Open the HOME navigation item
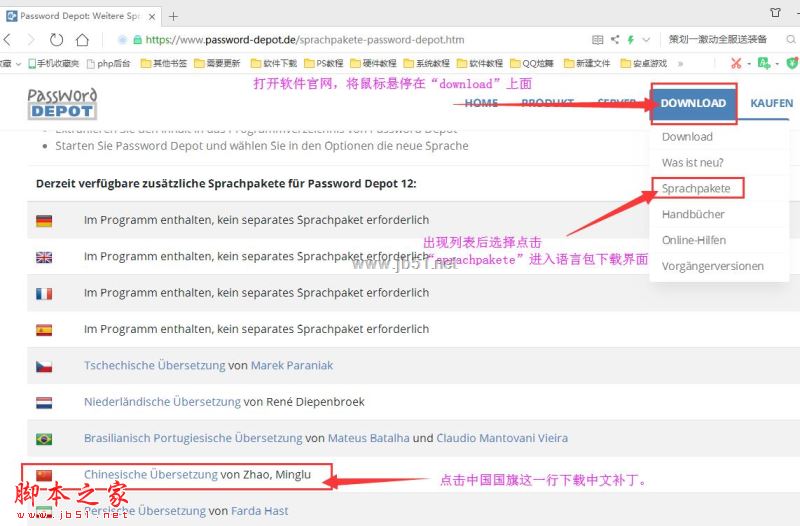The image size is (800, 526). click(481, 103)
